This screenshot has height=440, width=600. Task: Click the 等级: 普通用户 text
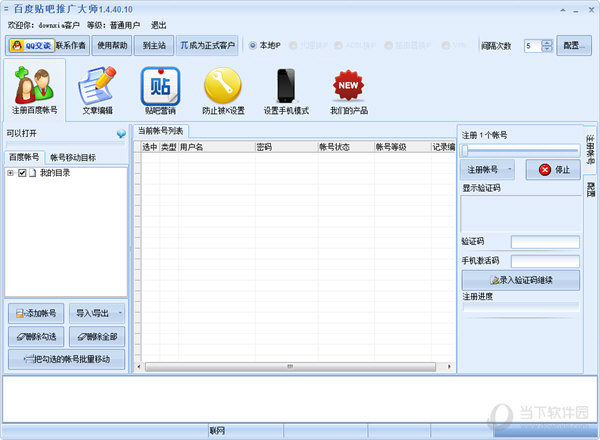(x=113, y=25)
